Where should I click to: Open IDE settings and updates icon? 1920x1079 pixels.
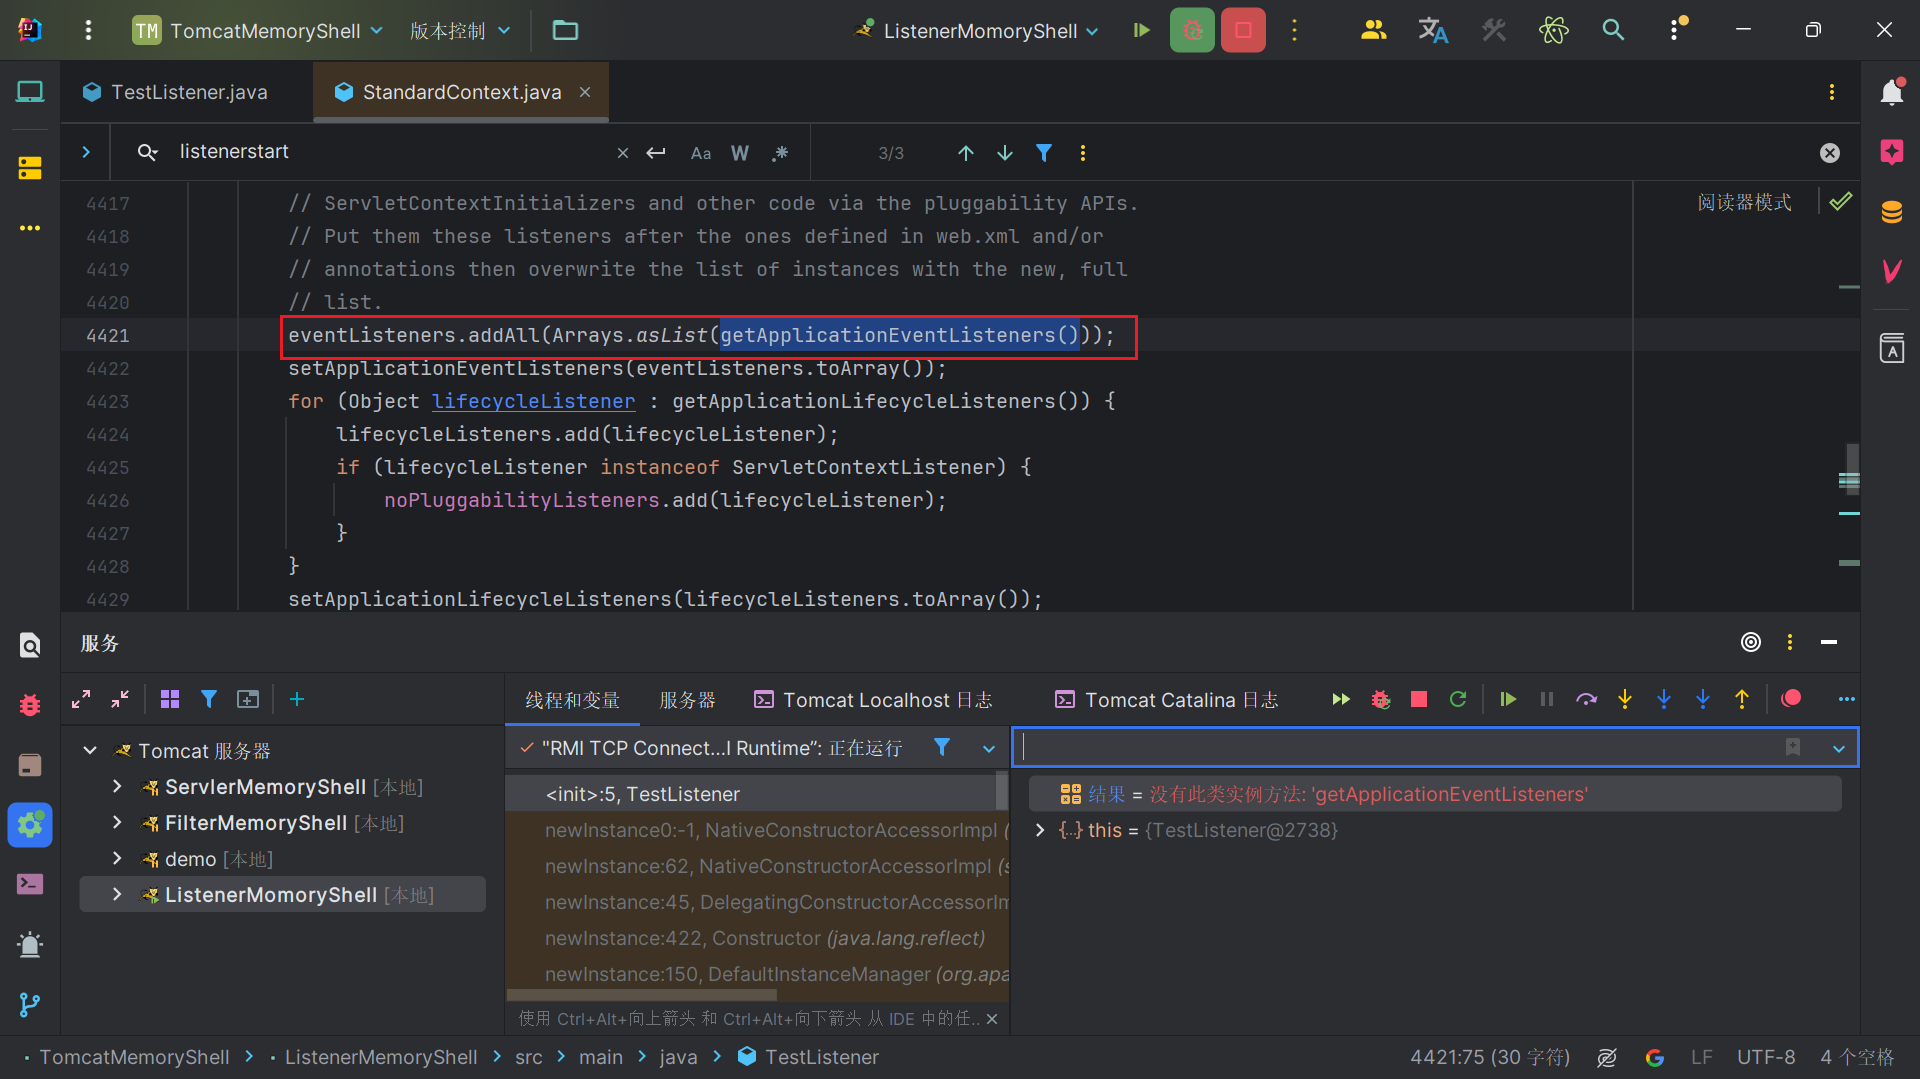1676,30
